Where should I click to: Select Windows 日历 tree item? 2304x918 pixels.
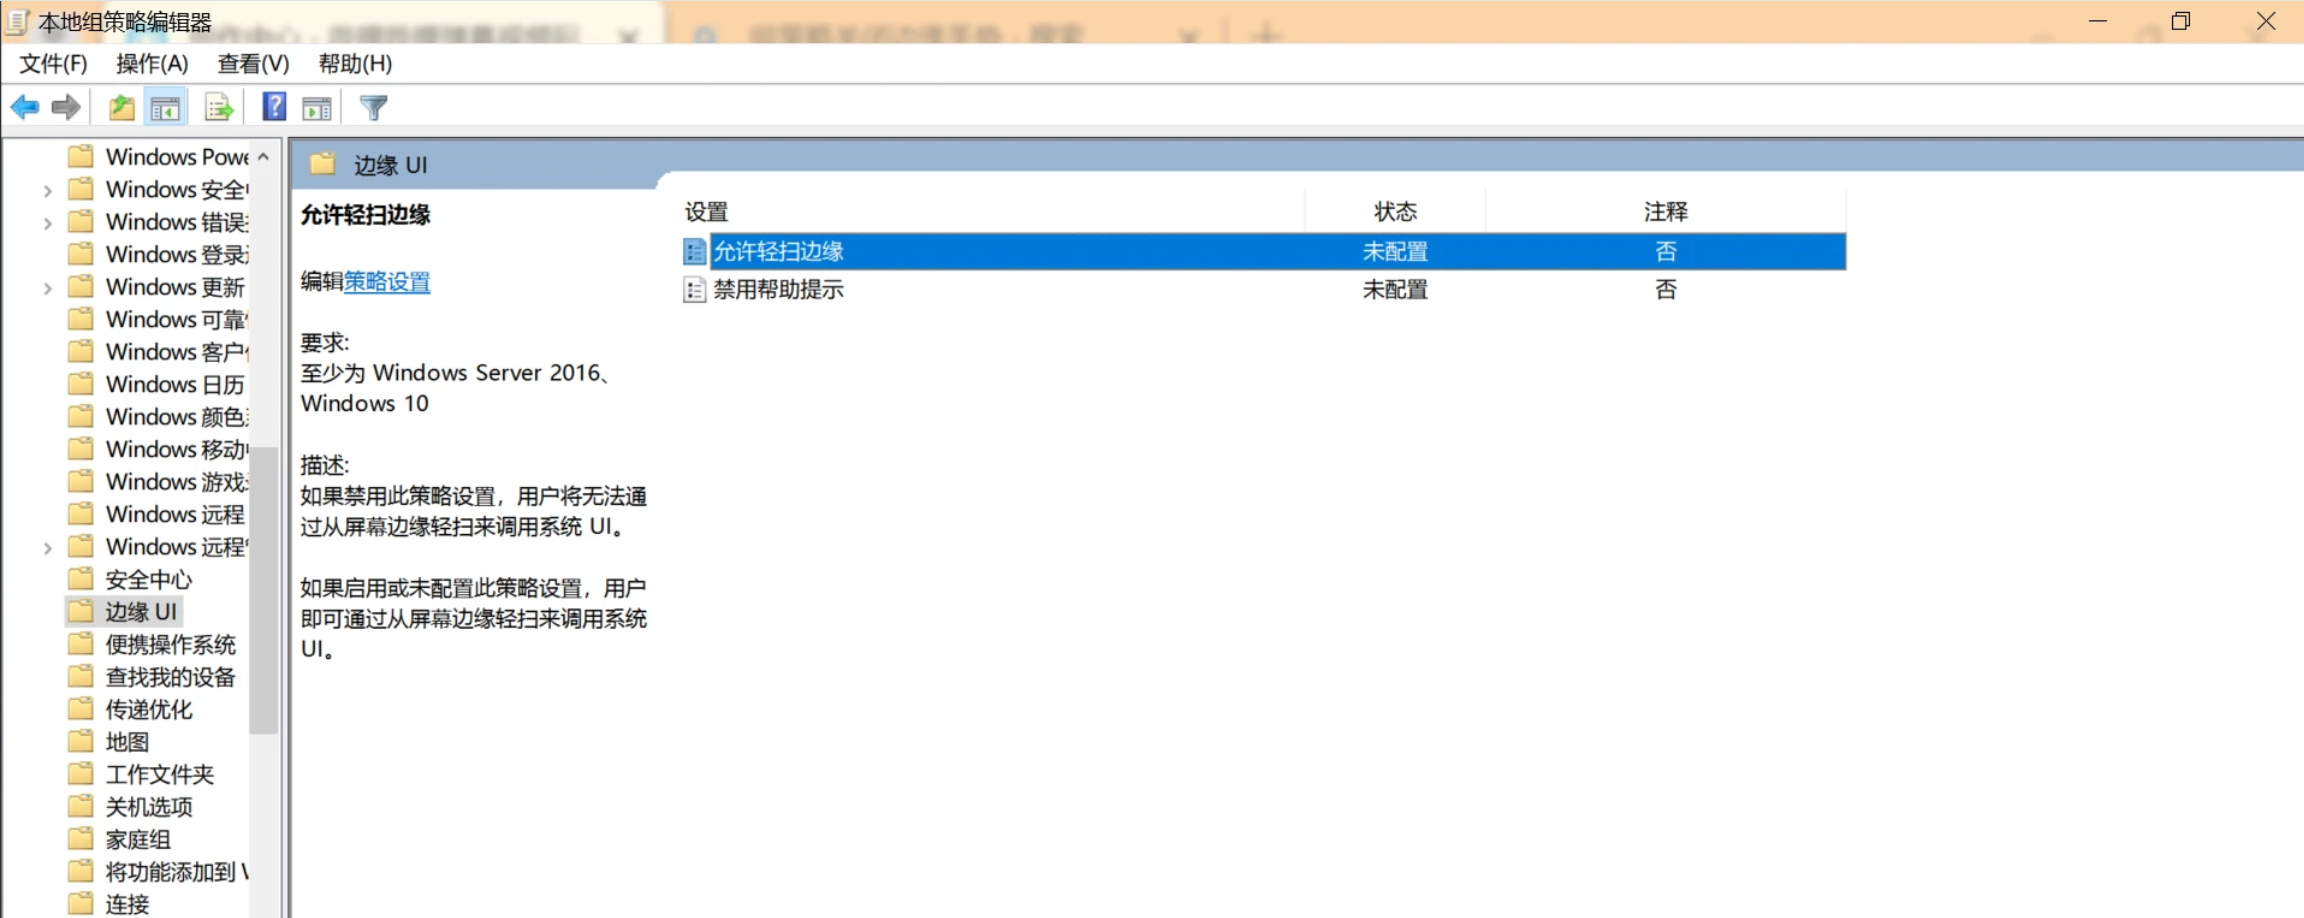[x=175, y=385]
